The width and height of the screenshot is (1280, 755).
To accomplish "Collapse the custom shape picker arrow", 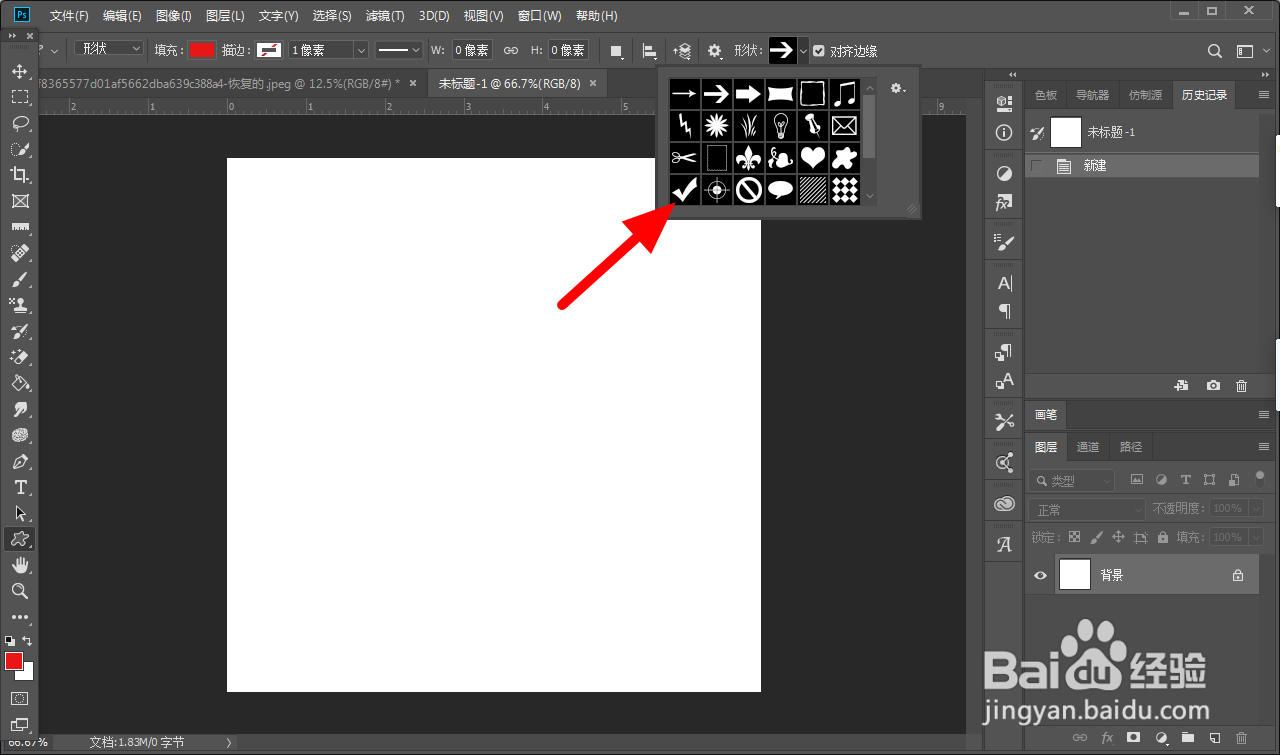I will point(802,51).
